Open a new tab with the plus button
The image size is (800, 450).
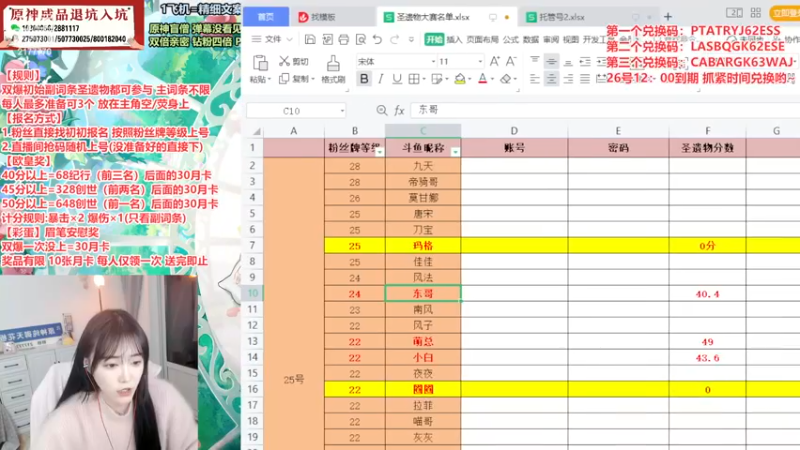667,17
